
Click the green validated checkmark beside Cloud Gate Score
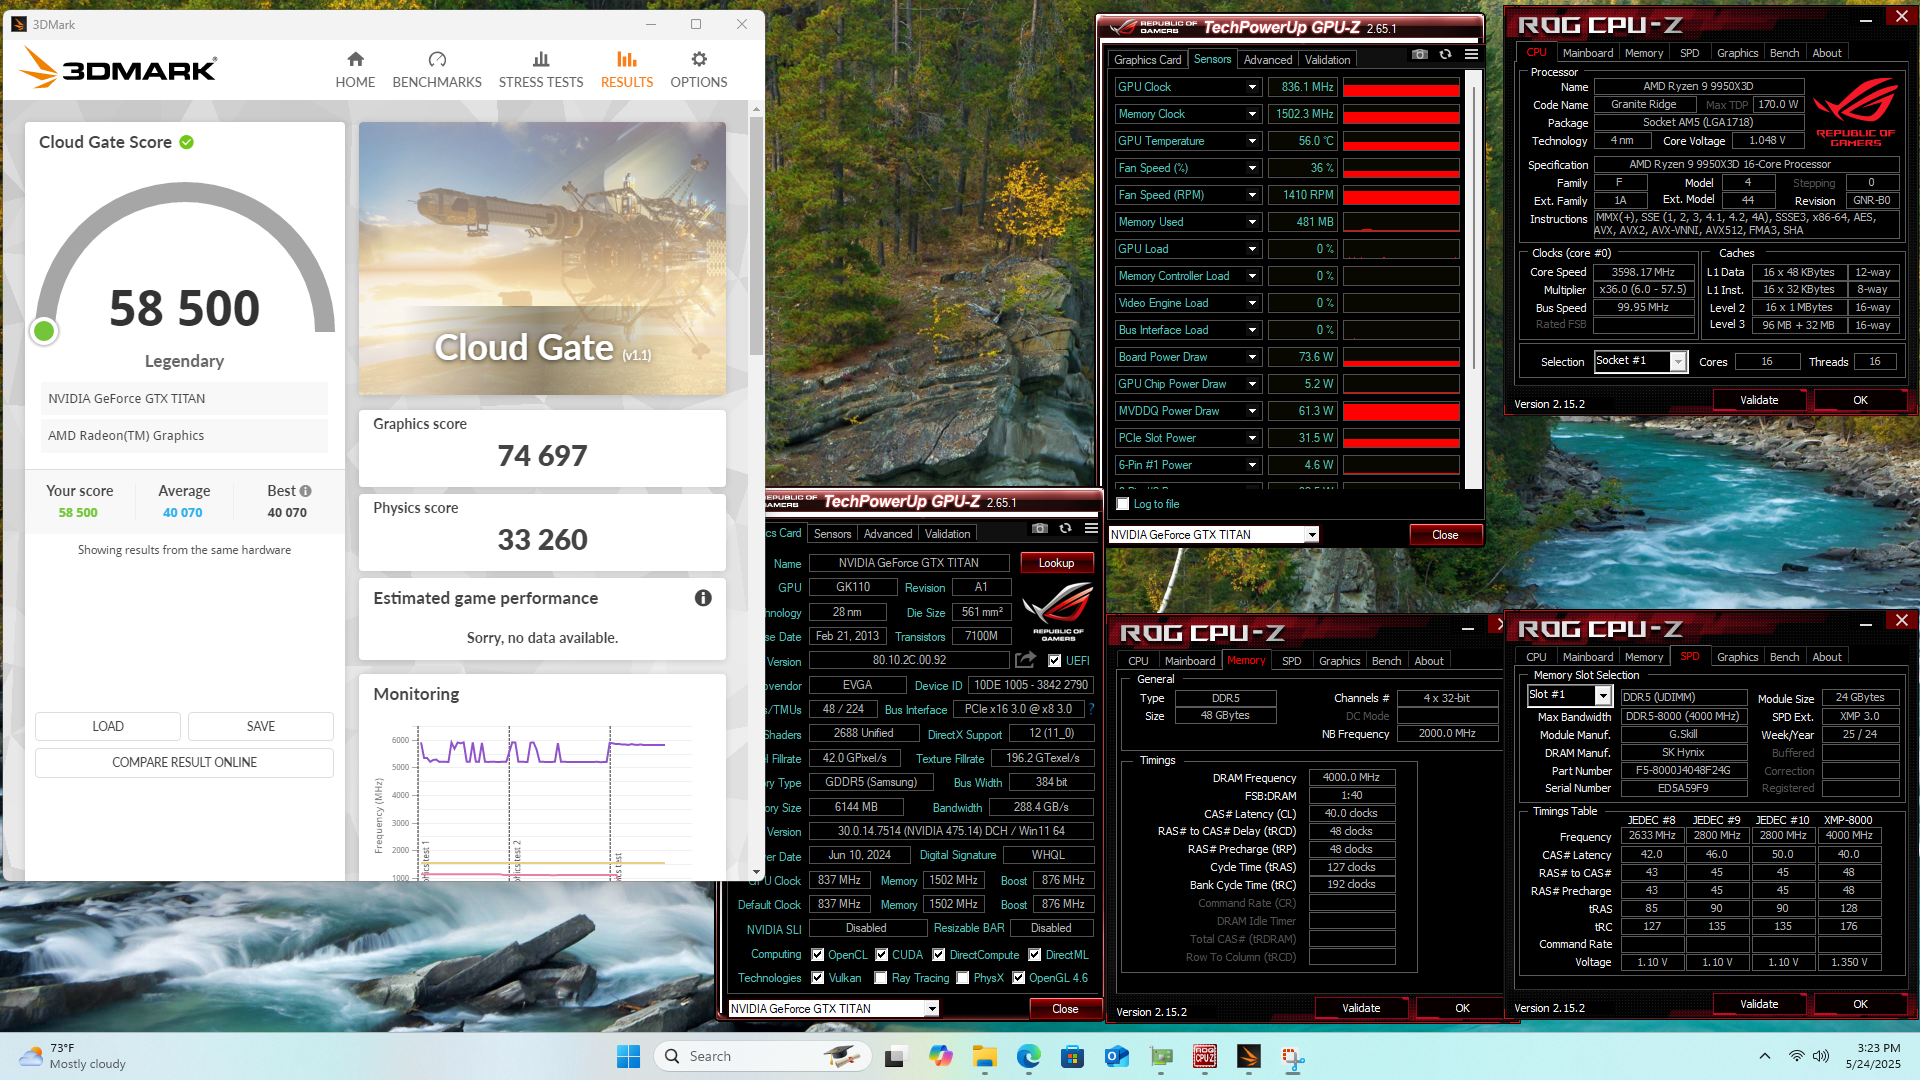(x=187, y=142)
